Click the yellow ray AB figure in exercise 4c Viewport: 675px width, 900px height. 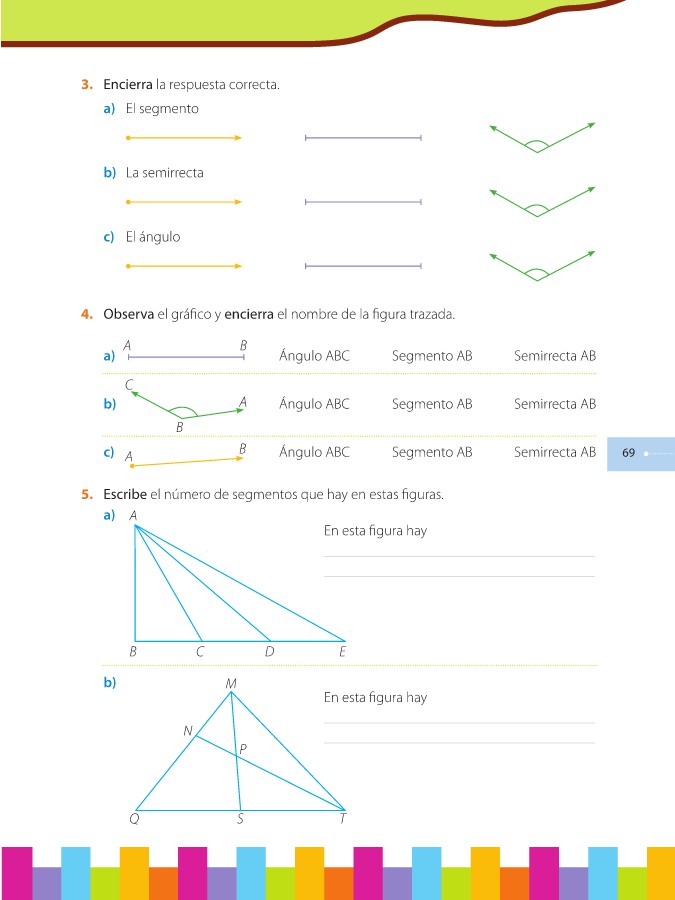click(x=186, y=461)
